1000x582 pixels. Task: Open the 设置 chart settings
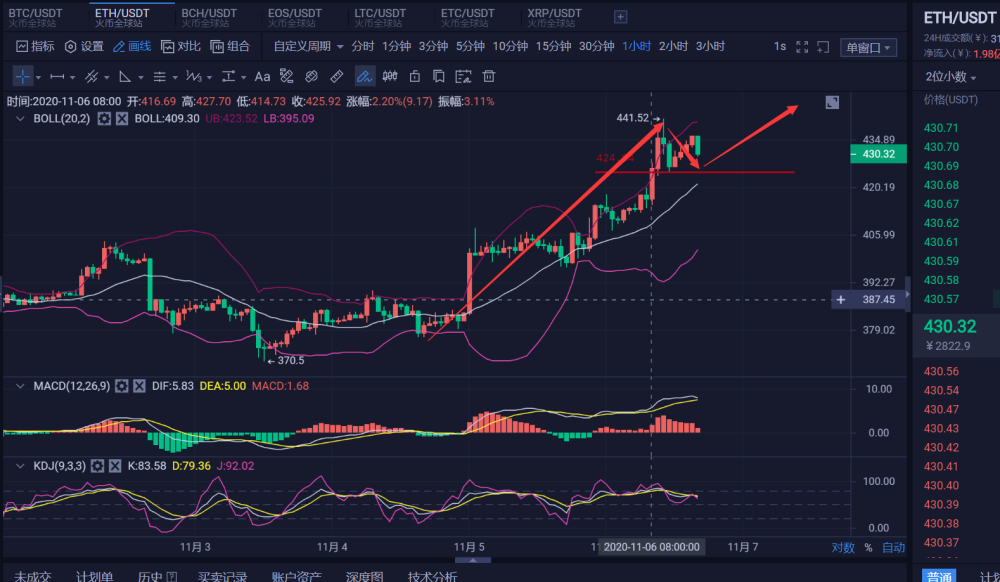coord(84,47)
